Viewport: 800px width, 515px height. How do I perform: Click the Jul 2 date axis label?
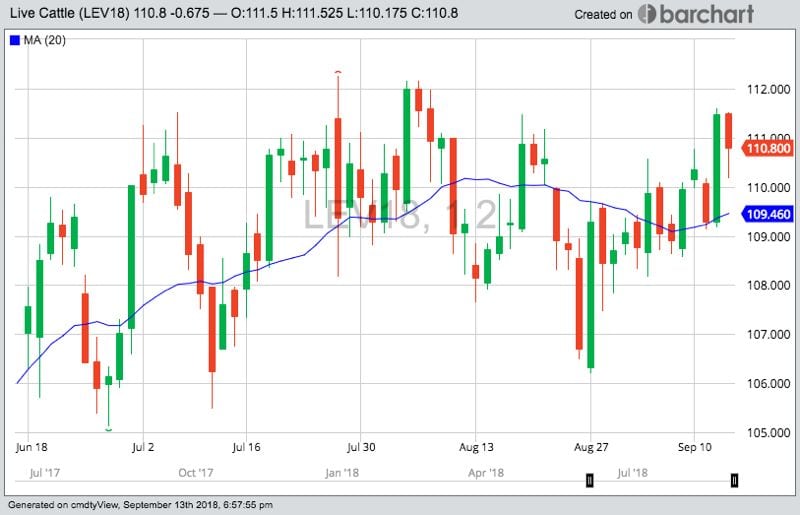143,447
